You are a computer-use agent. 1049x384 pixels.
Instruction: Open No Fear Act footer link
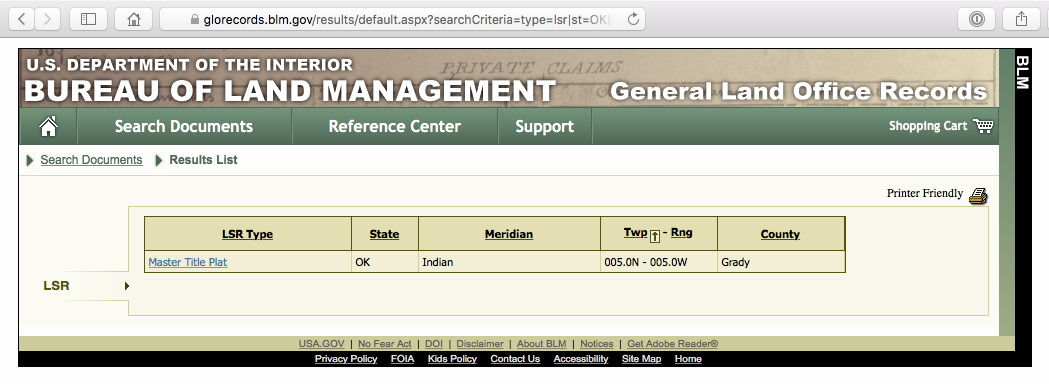385,344
